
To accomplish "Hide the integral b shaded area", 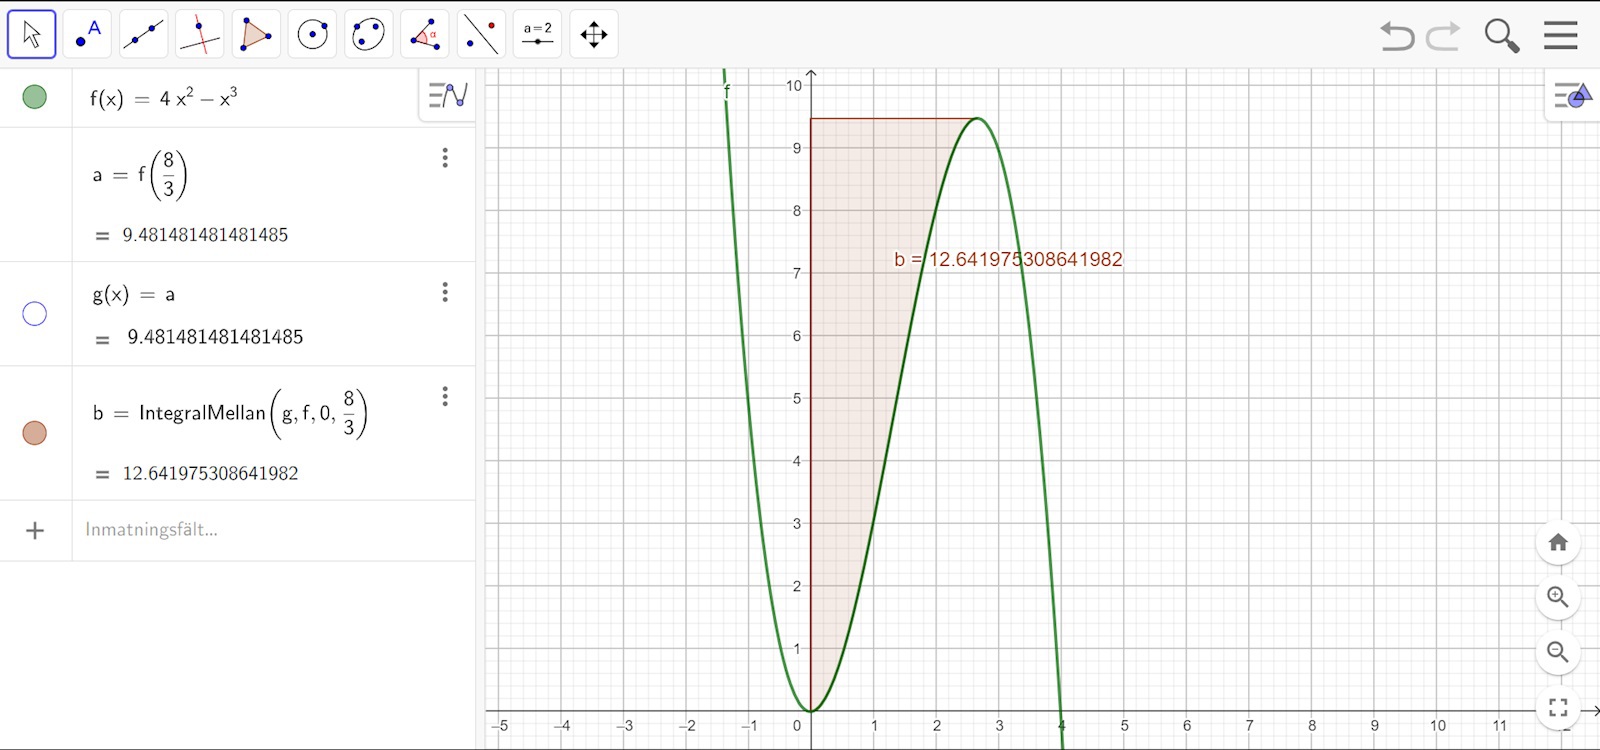I will tap(35, 433).
